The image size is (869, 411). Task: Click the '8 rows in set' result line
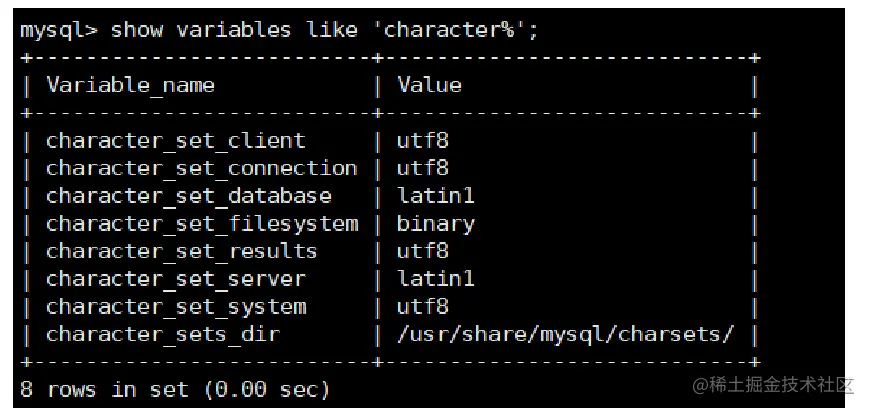pos(175,390)
